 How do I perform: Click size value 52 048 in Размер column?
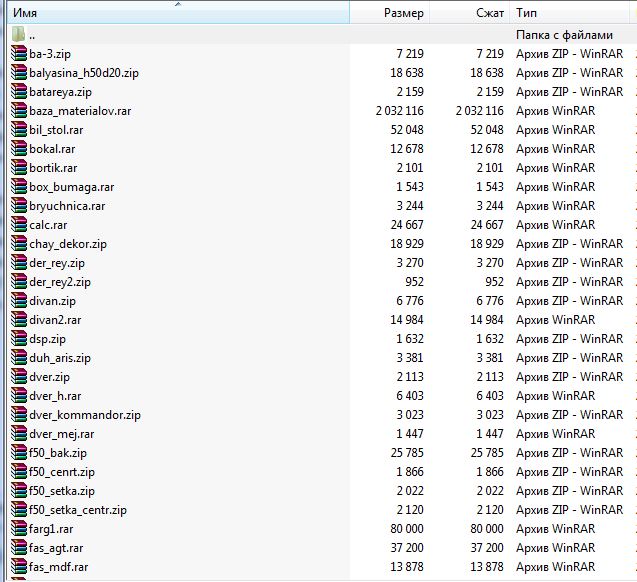tap(407, 130)
